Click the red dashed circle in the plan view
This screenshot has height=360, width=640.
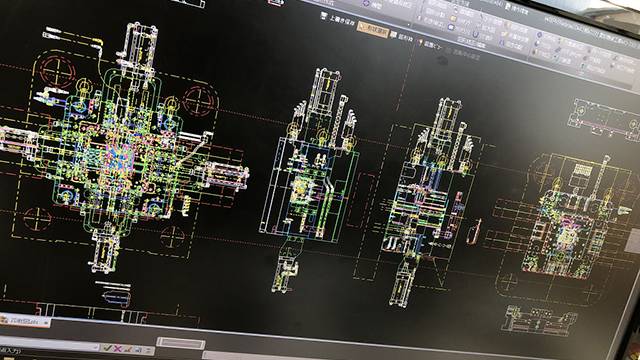[58, 72]
